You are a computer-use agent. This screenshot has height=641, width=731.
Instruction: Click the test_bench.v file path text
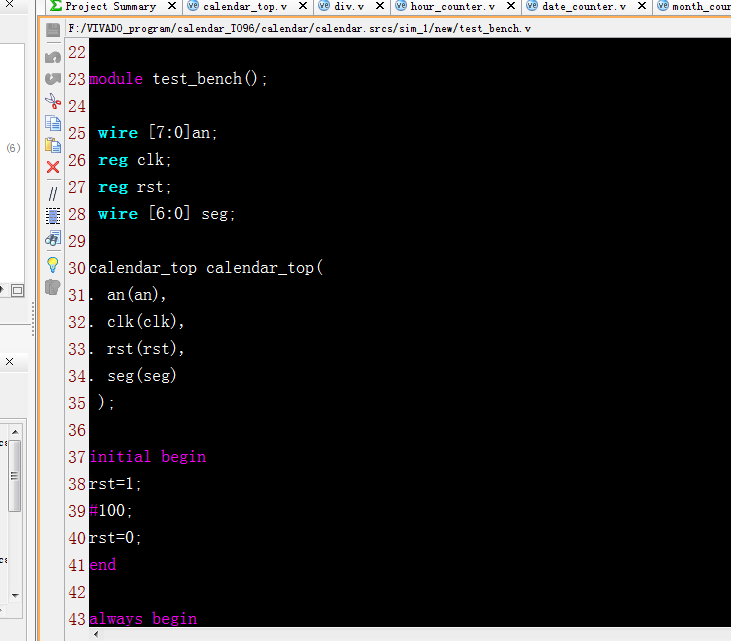(x=299, y=28)
